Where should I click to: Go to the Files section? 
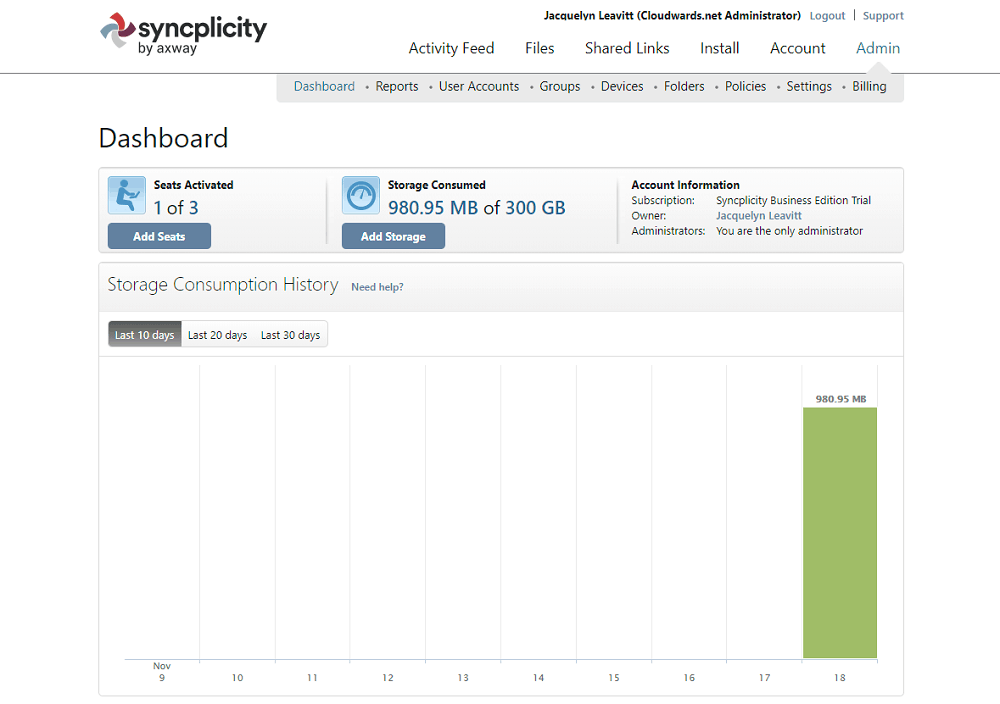tap(540, 48)
